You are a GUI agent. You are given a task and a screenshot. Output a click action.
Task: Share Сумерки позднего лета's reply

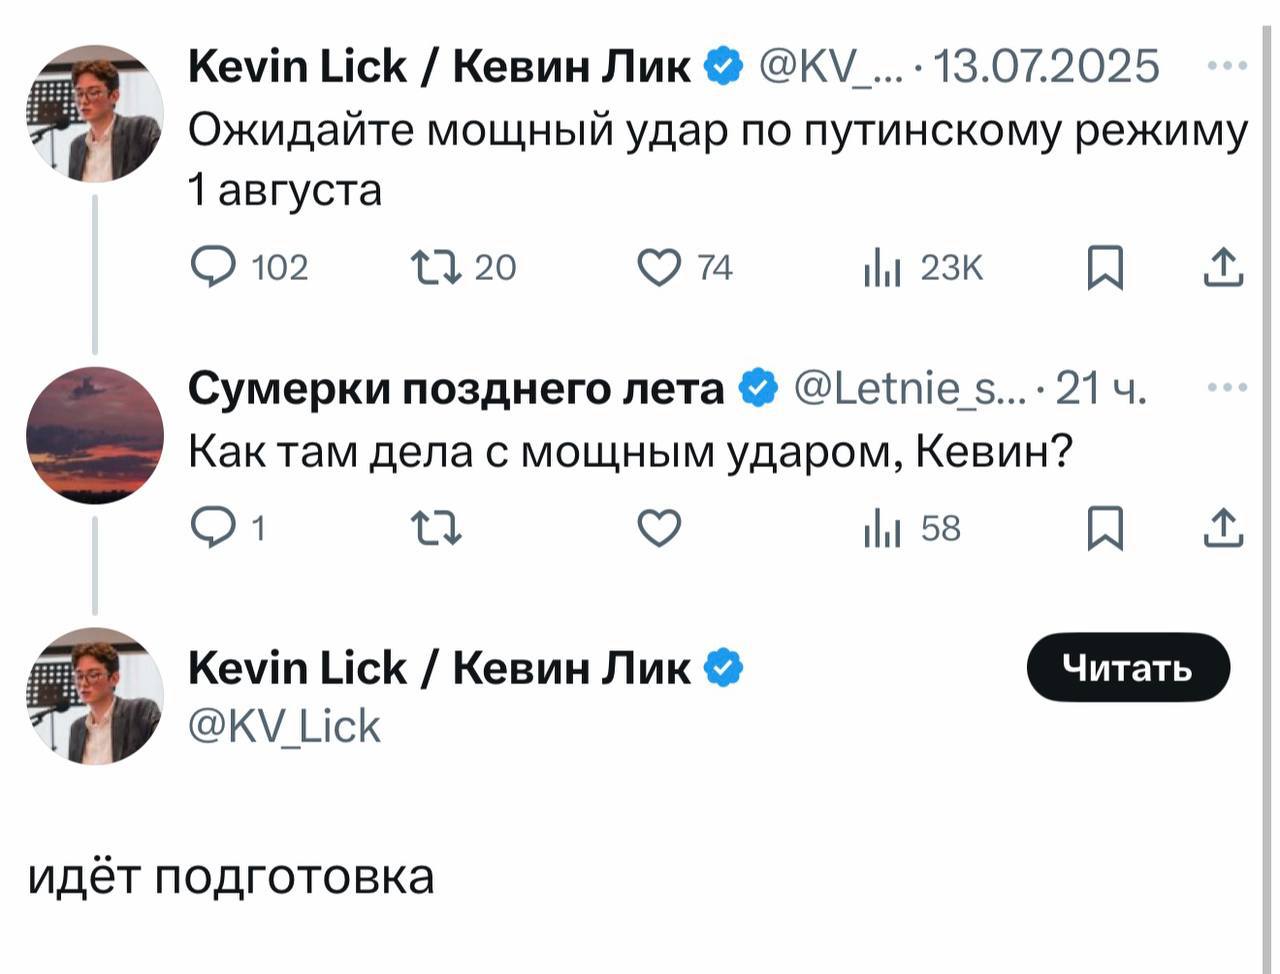tap(1223, 528)
